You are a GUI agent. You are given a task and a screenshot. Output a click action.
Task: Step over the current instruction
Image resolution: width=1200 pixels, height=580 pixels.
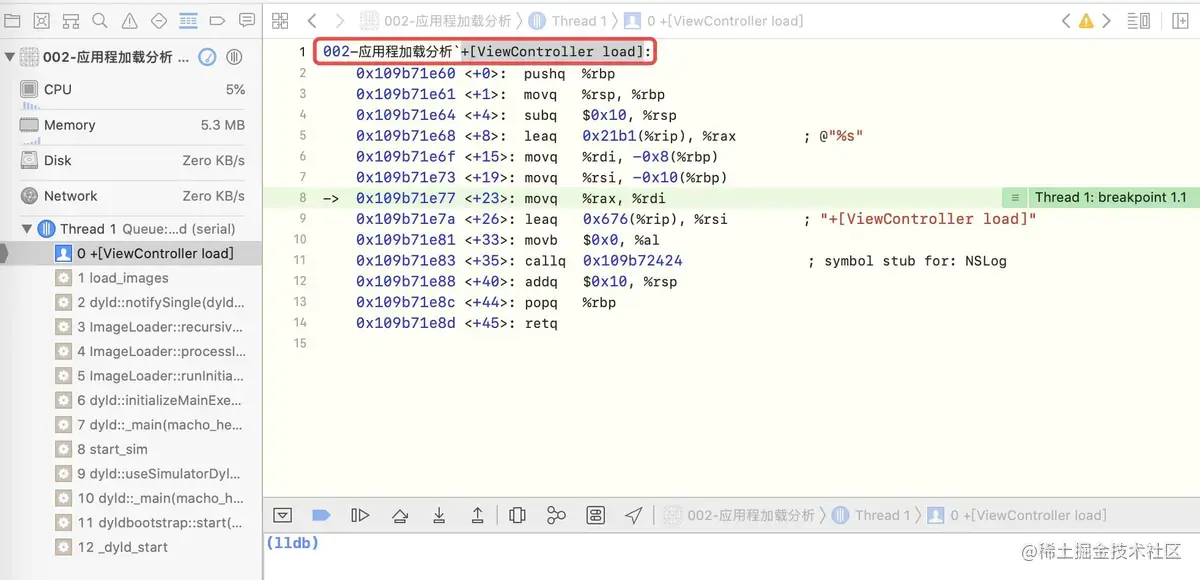399,515
